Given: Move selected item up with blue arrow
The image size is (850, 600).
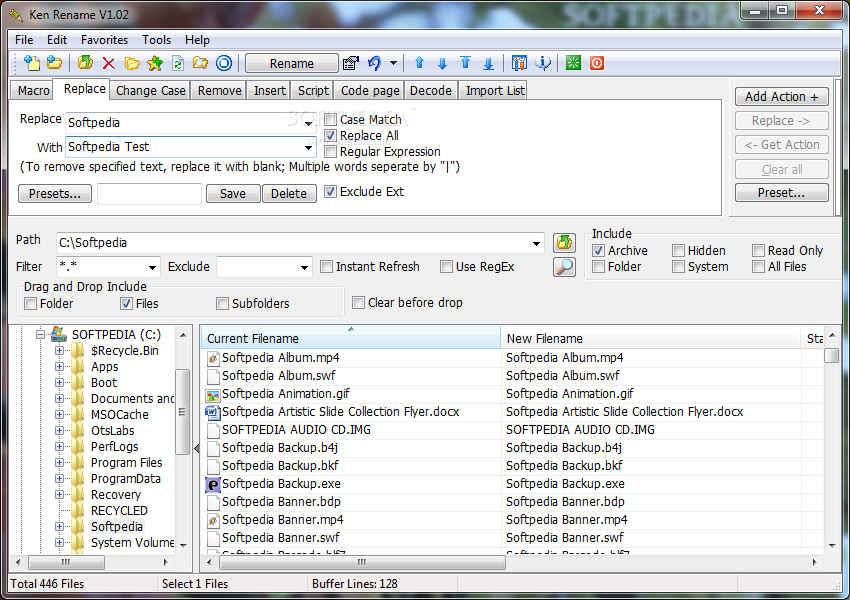Looking at the screenshot, I should (419, 63).
